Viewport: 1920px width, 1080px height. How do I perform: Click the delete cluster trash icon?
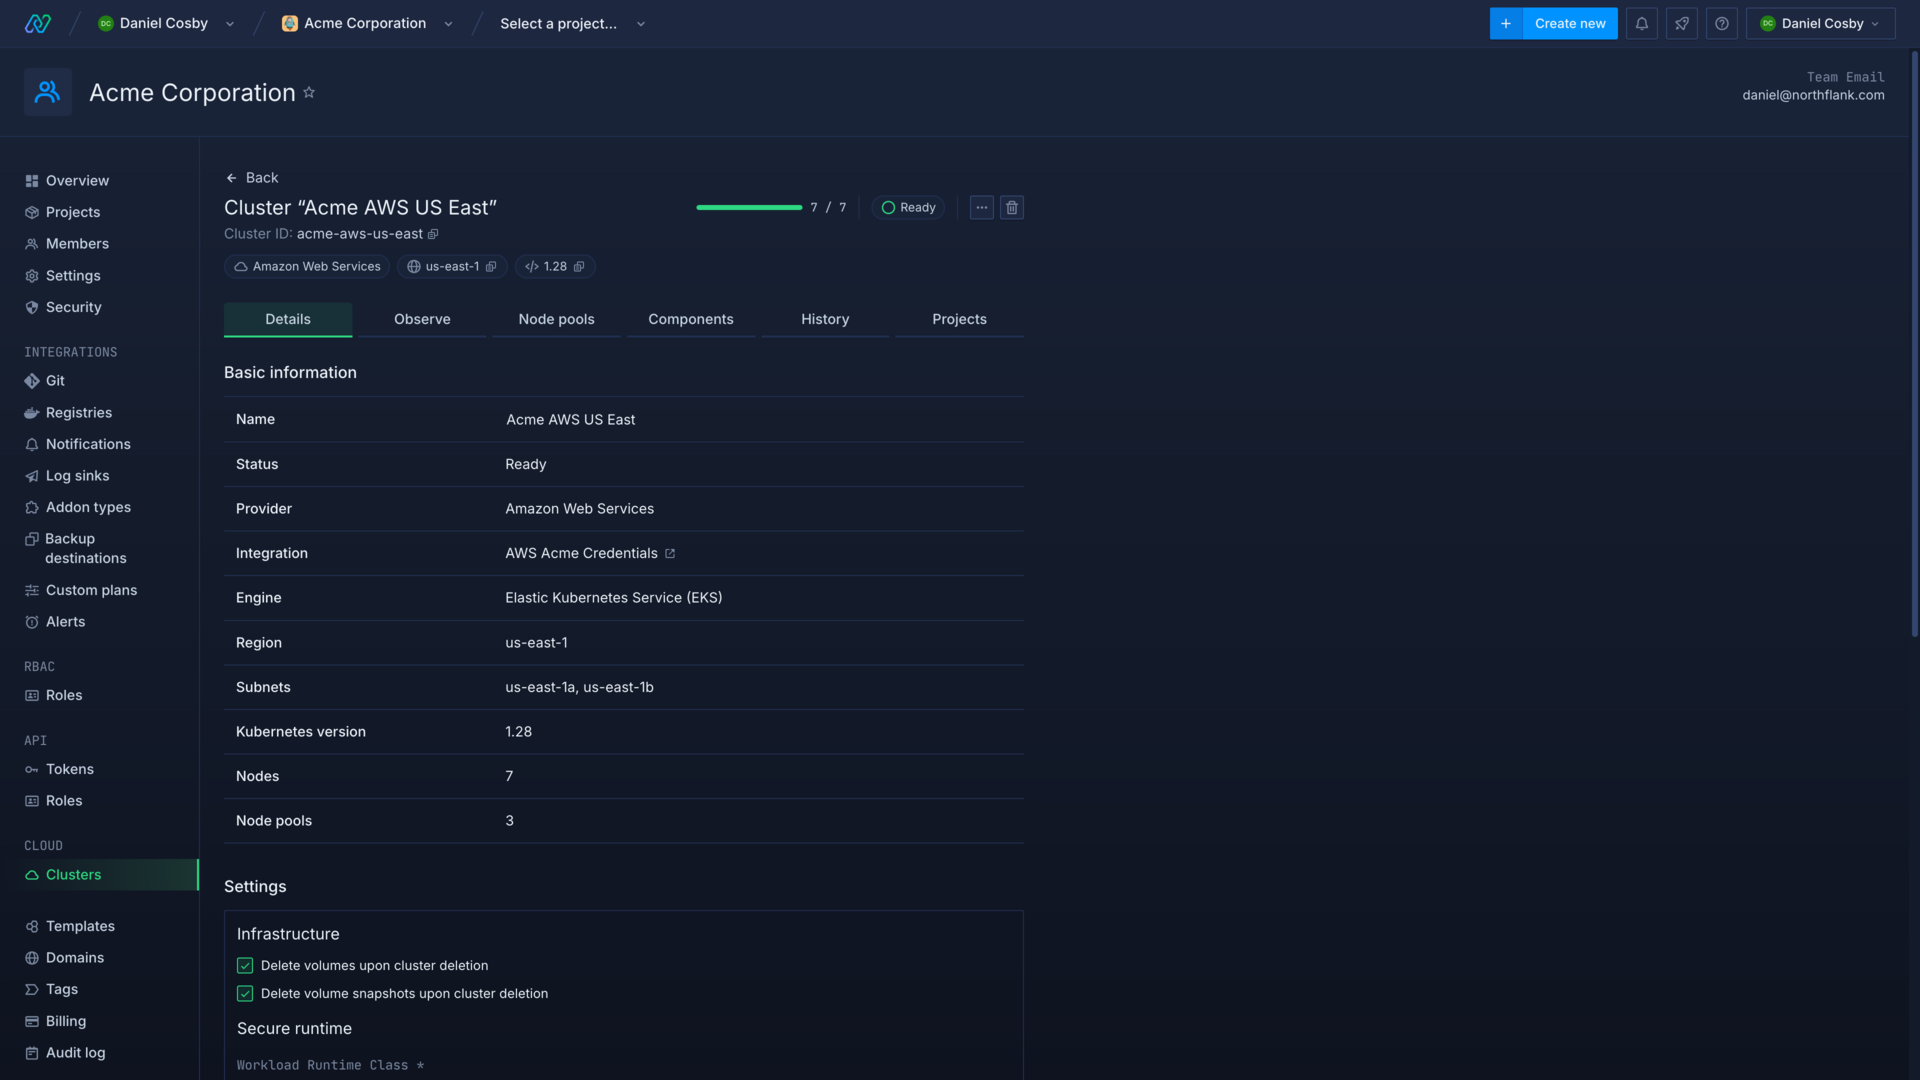1012,207
